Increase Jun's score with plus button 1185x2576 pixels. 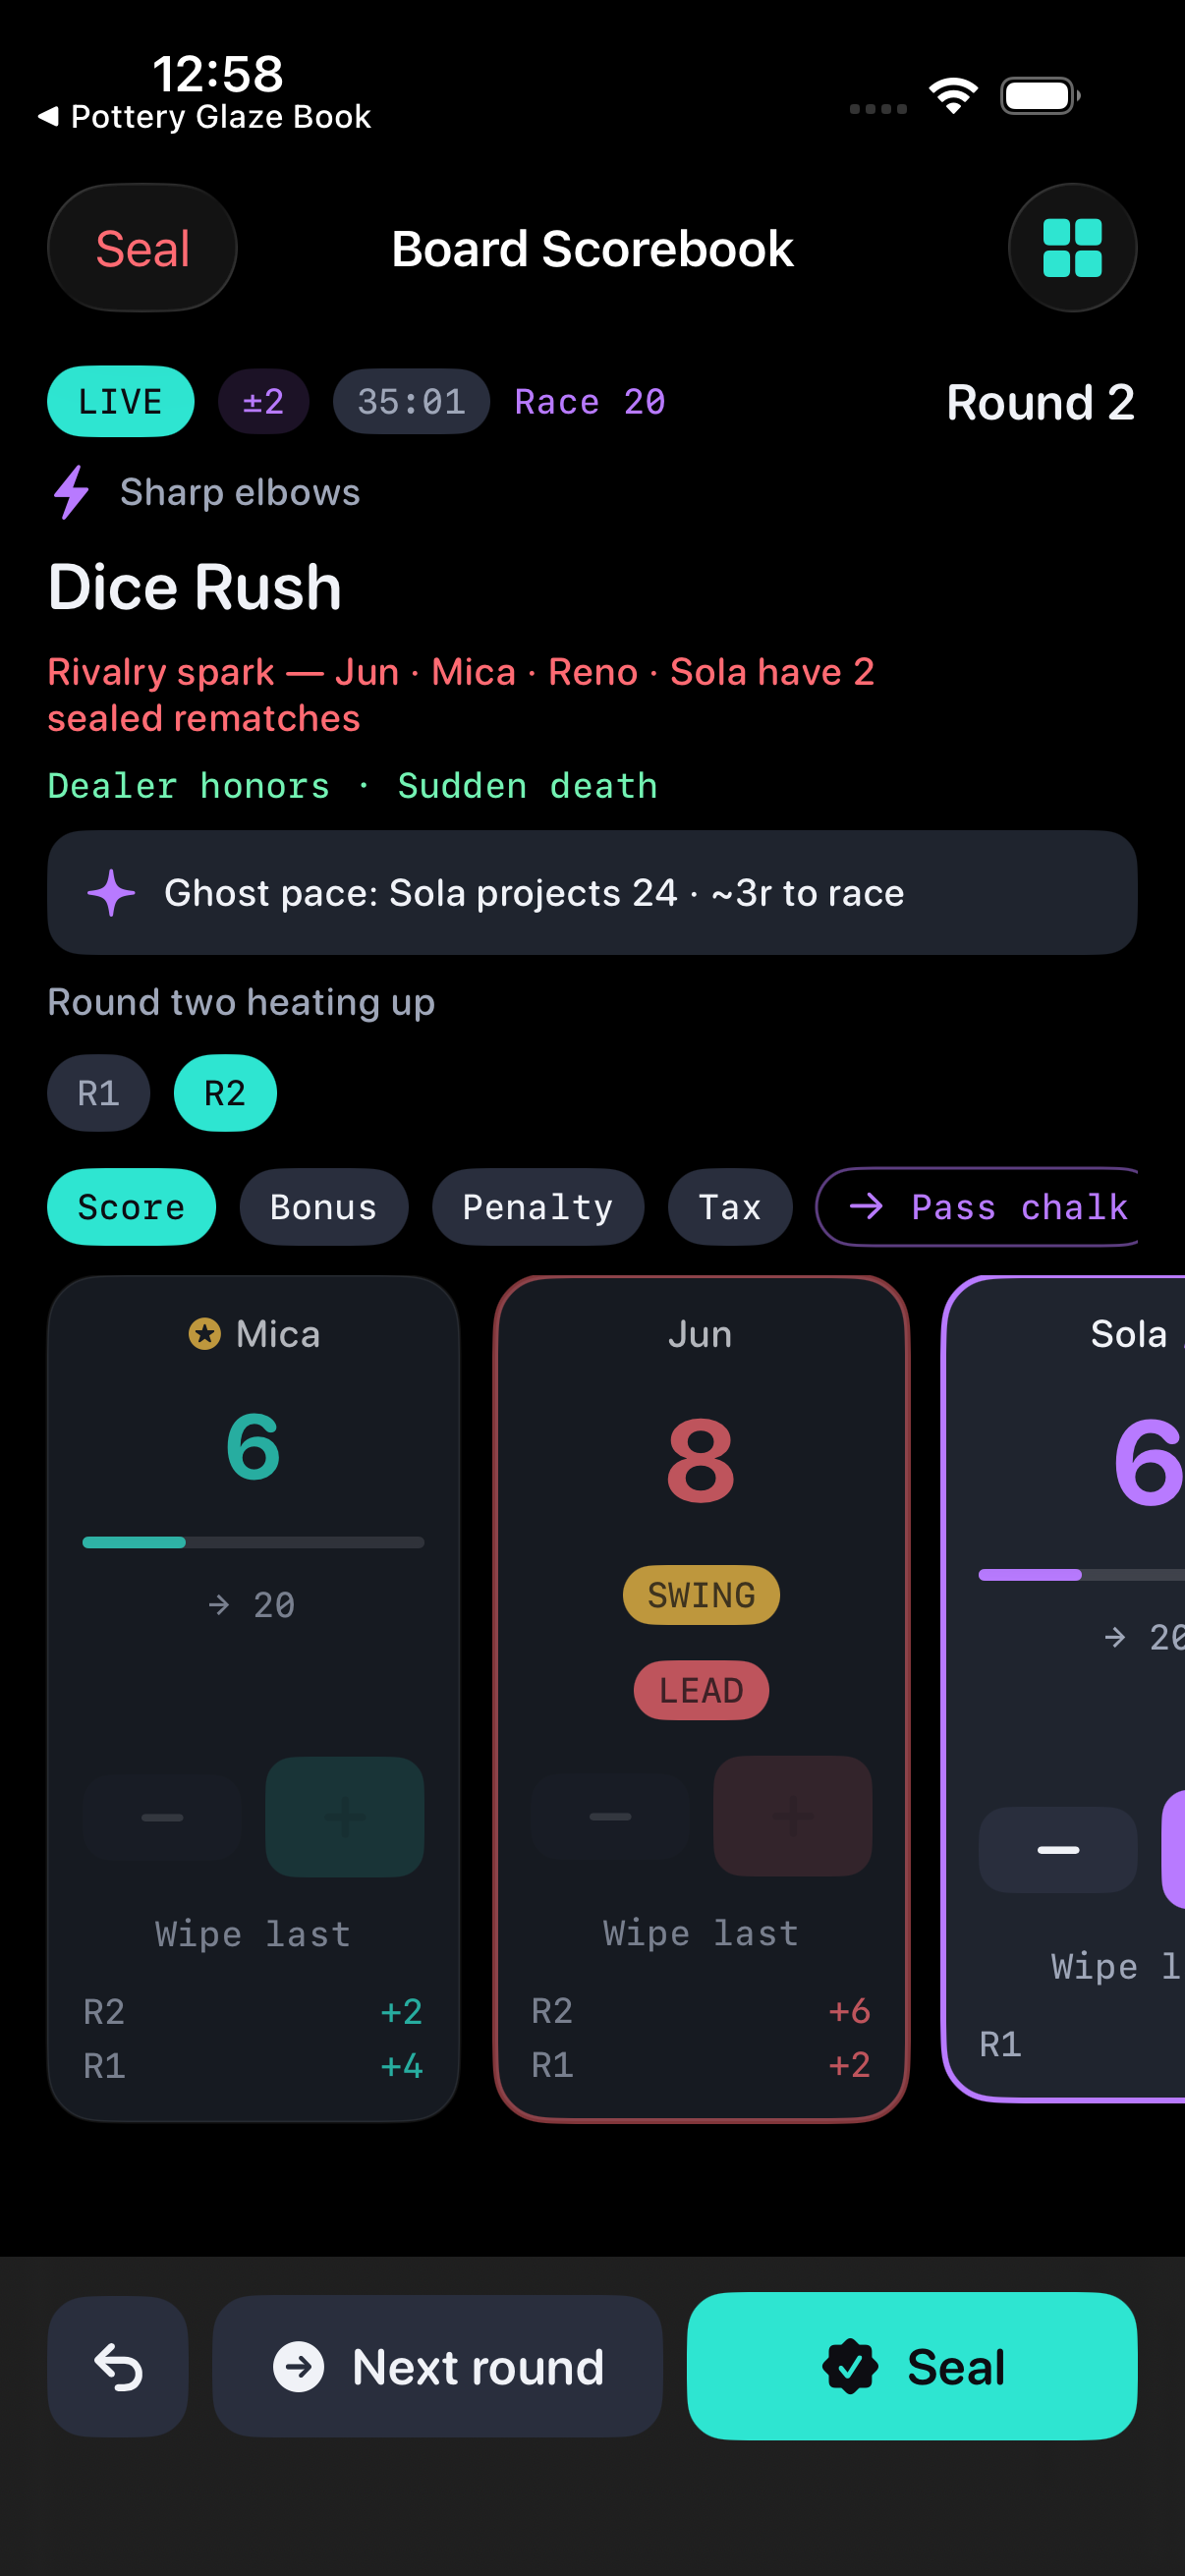(x=793, y=1816)
